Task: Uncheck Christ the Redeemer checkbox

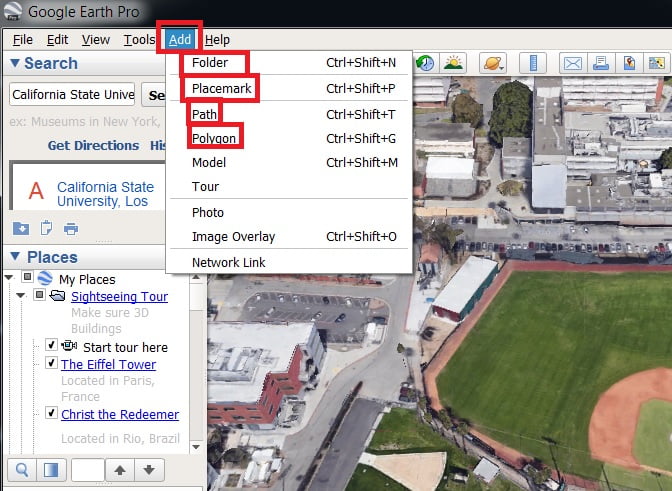Action: [x=51, y=413]
